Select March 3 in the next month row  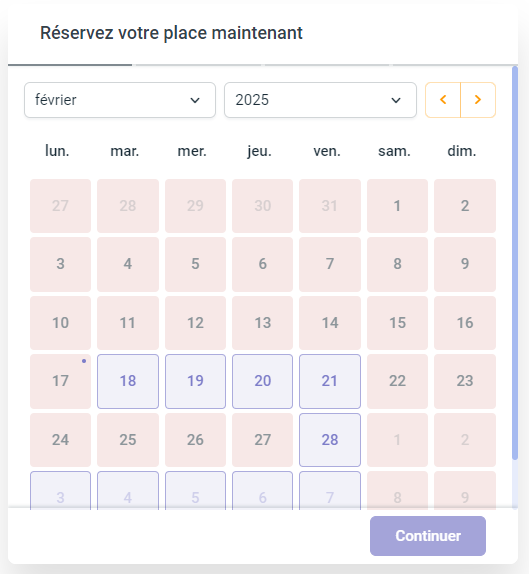click(60, 491)
